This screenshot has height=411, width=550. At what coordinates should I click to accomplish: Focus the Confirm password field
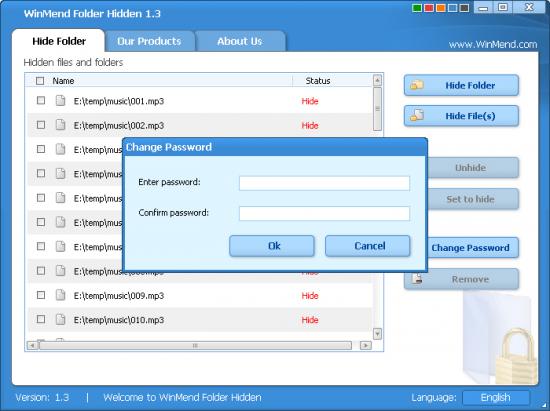tap(324, 213)
